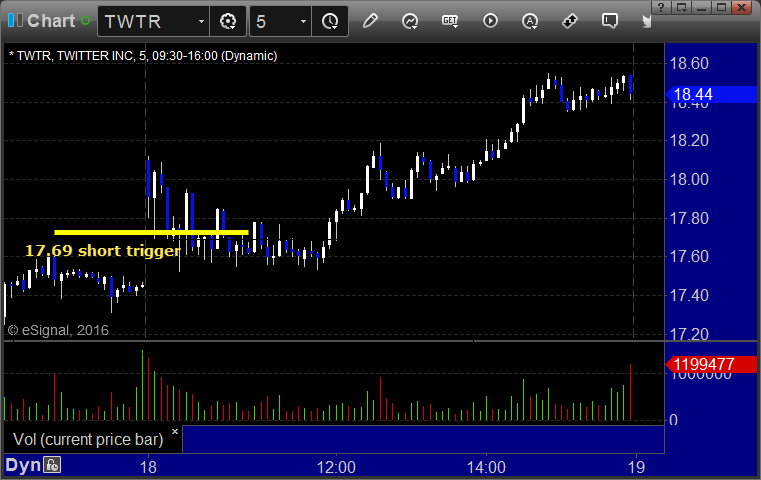Toggle the Dyn lock icon
Screen dimensions: 761x480
click(52, 465)
